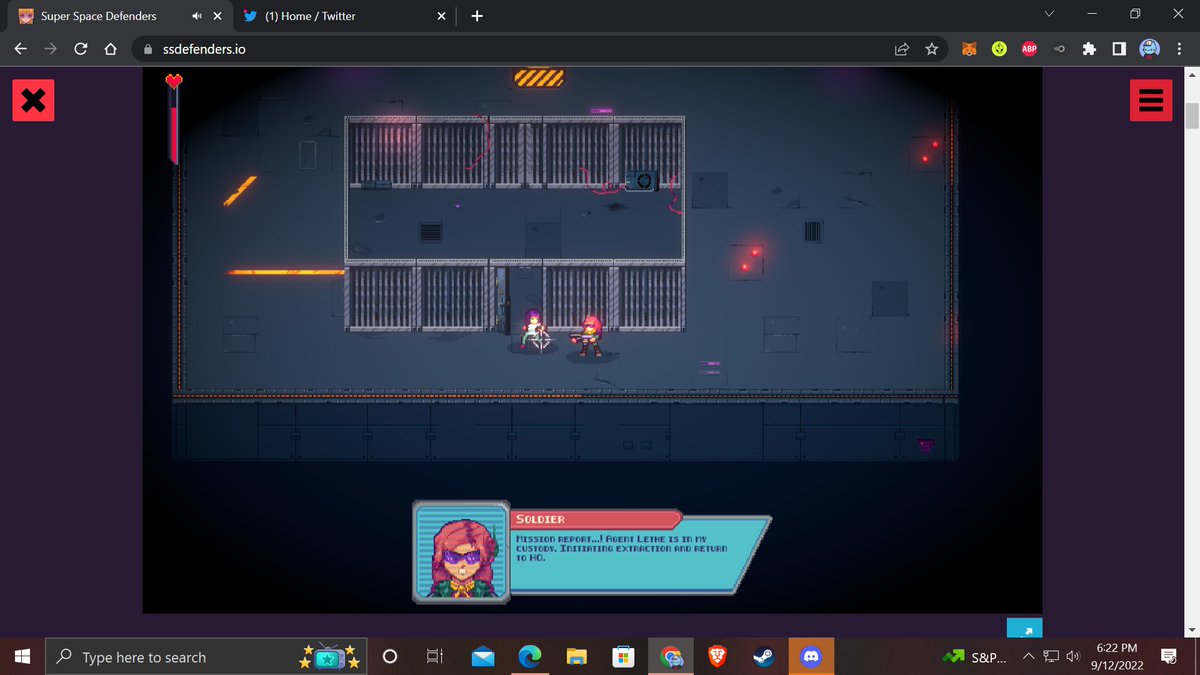The width and height of the screenshot is (1200, 675).
Task: Go to the browser home page
Action: point(112,48)
